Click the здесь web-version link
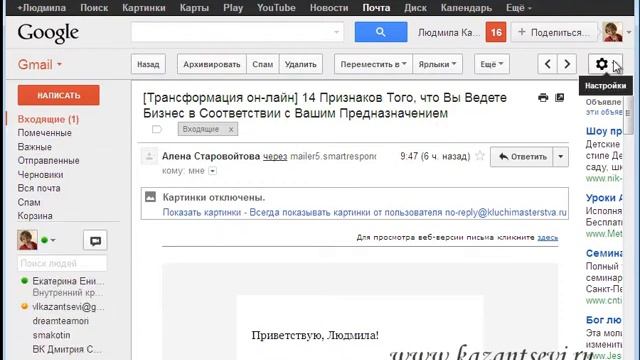The image size is (640, 360). [547, 237]
